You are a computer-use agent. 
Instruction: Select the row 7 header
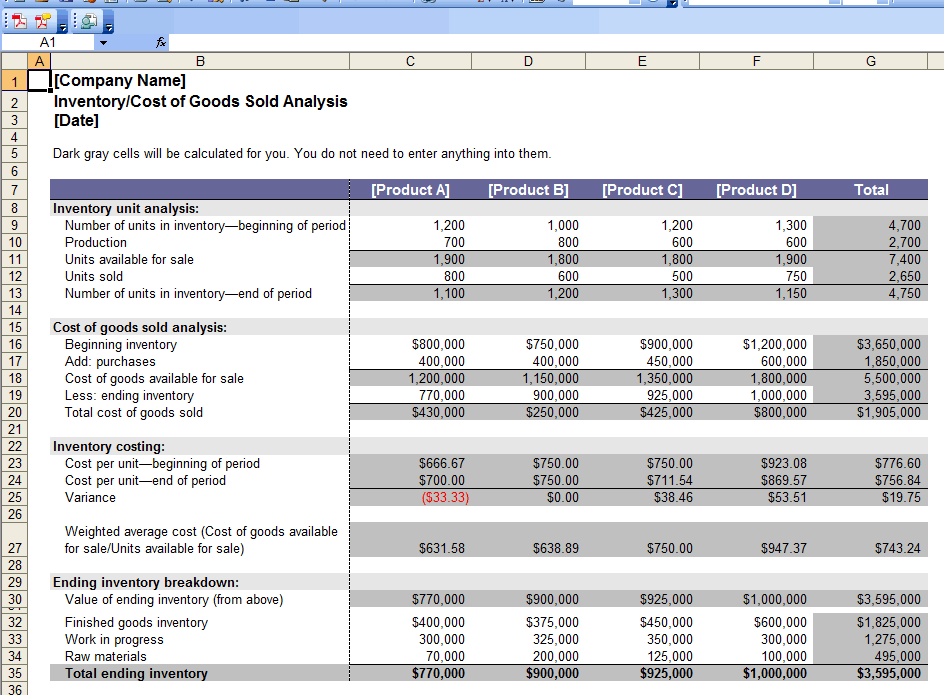[x=15, y=190]
